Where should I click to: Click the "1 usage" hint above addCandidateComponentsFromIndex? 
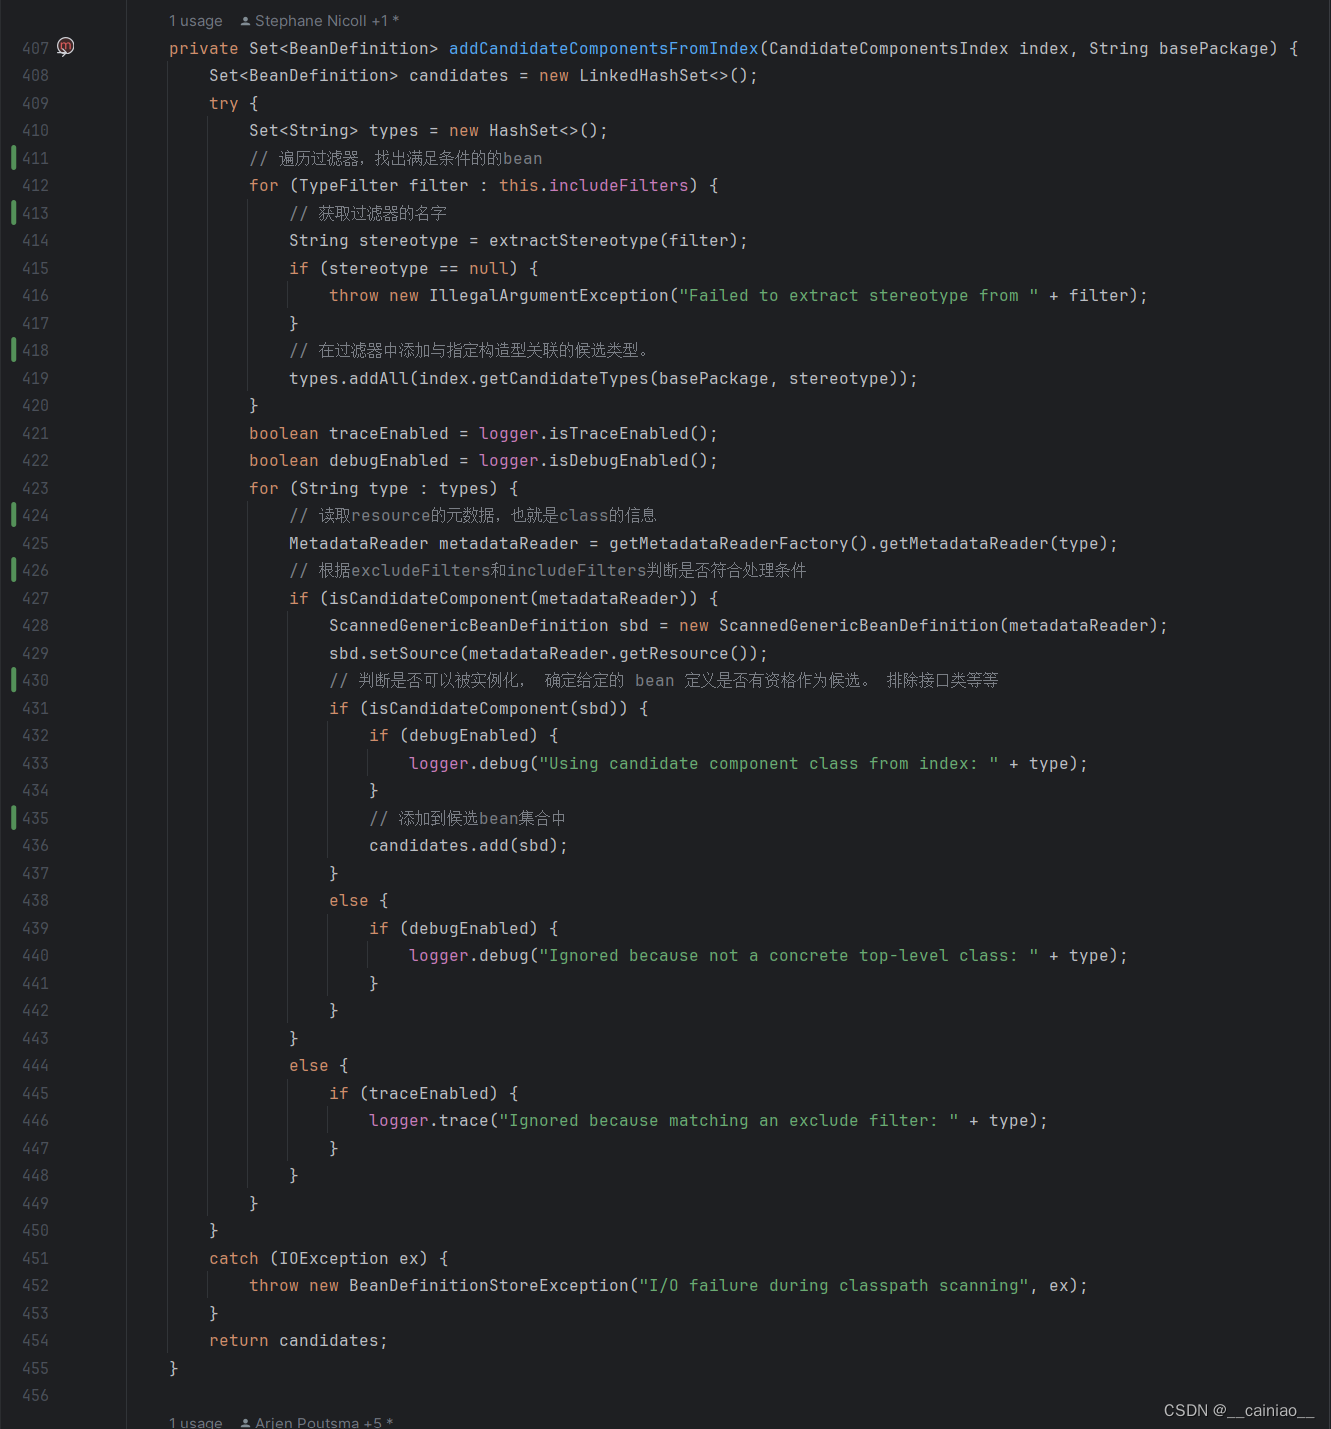pos(196,21)
